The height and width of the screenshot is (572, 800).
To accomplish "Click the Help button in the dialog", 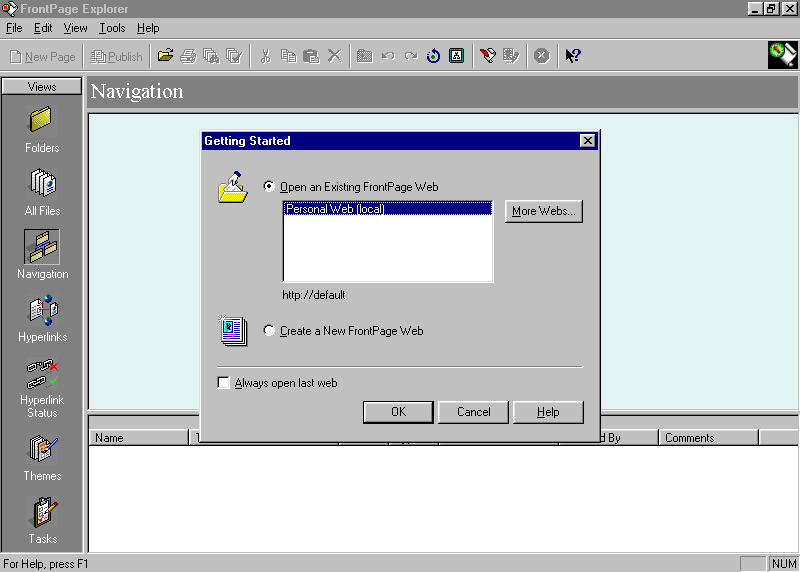I will [x=548, y=412].
